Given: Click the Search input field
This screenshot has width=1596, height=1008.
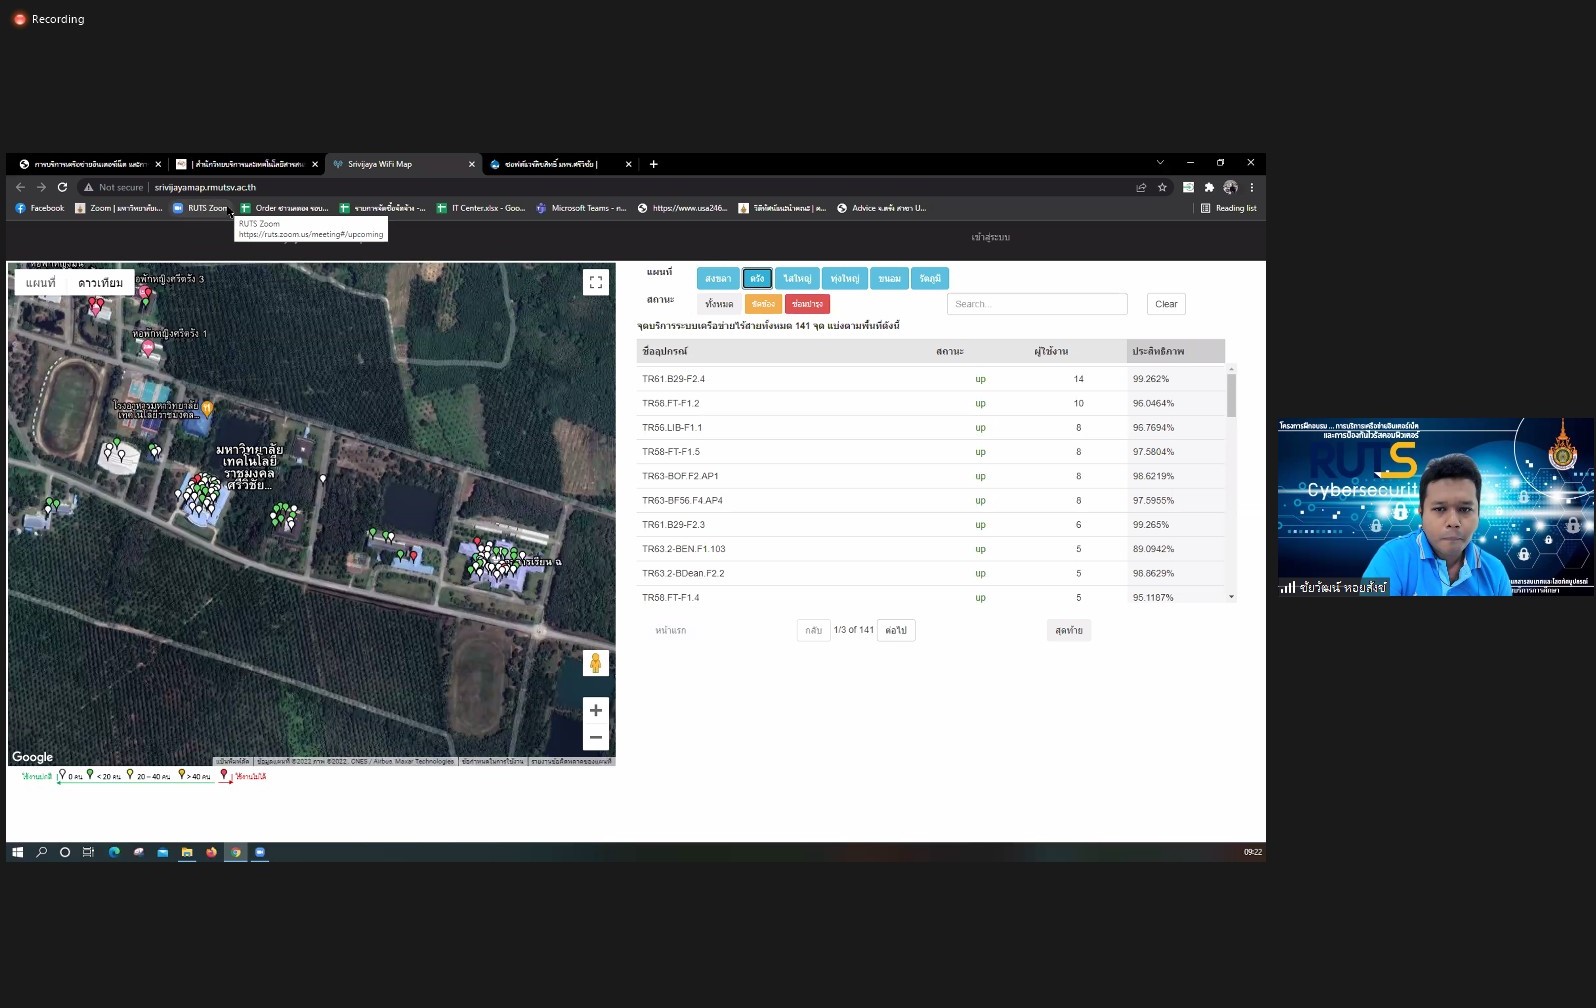Looking at the screenshot, I should point(1036,304).
